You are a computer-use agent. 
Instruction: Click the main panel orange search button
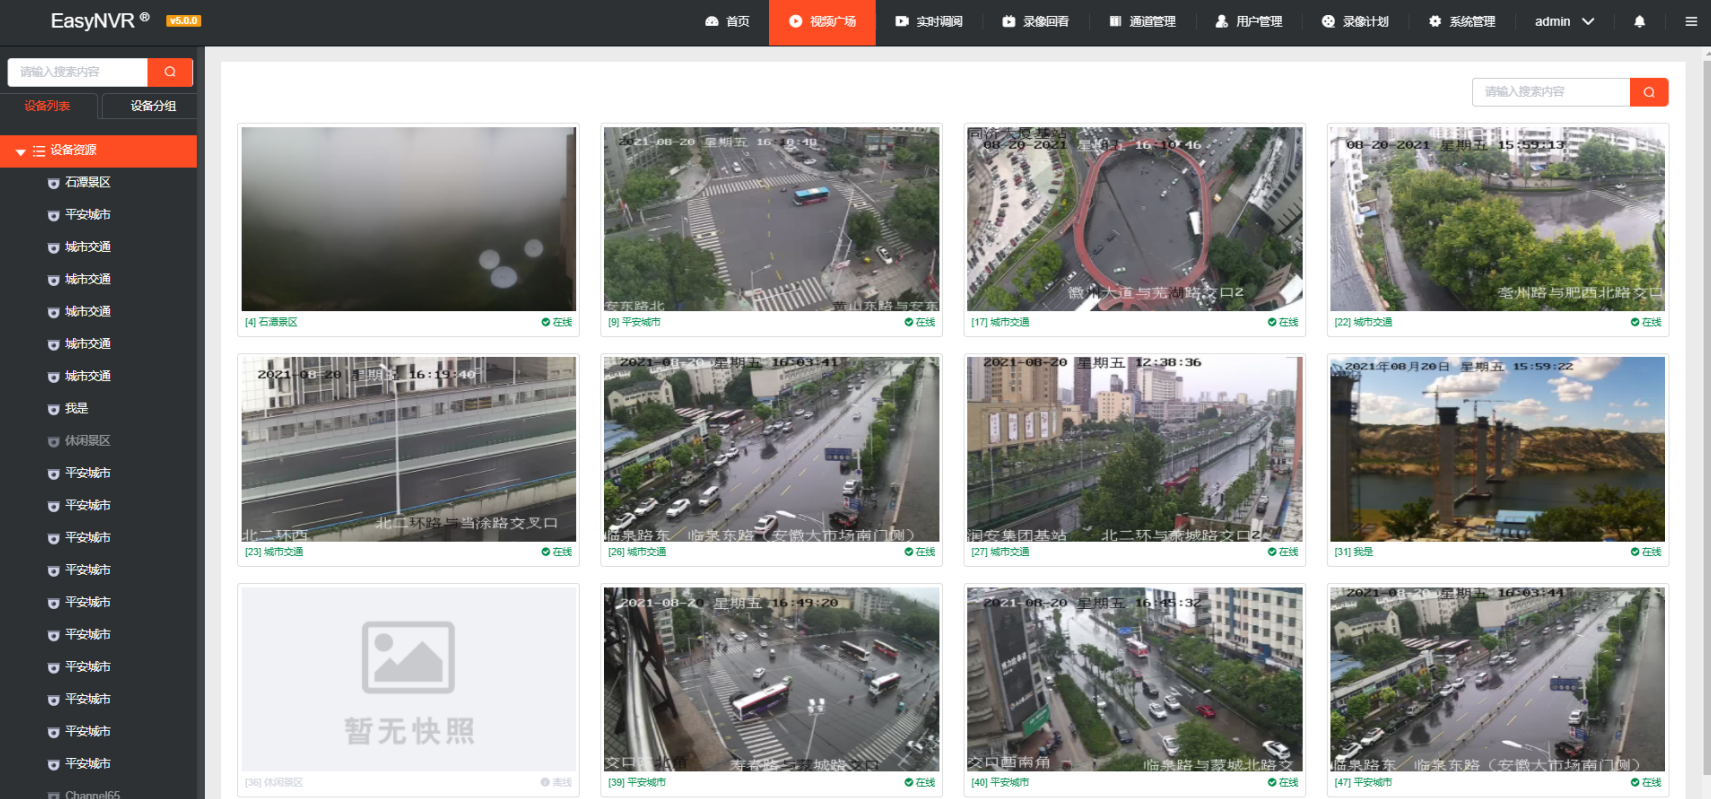tap(1648, 92)
